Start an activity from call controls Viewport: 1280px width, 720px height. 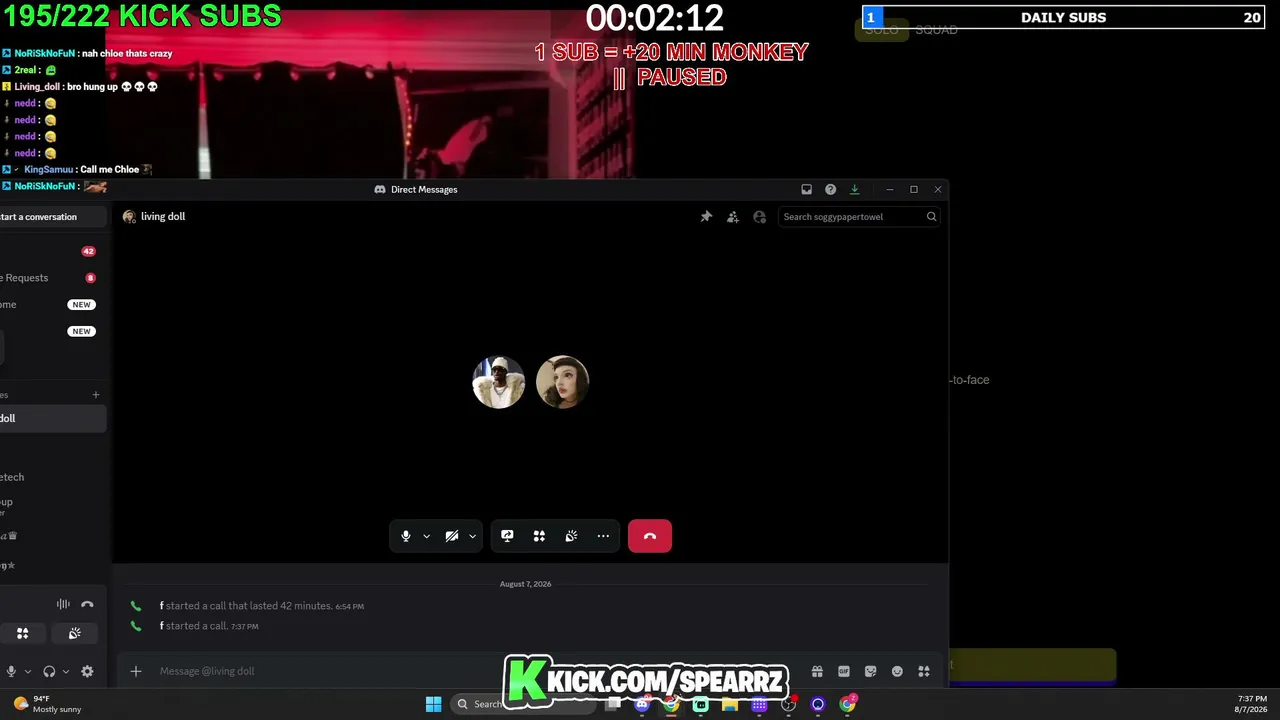click(539, 536)
